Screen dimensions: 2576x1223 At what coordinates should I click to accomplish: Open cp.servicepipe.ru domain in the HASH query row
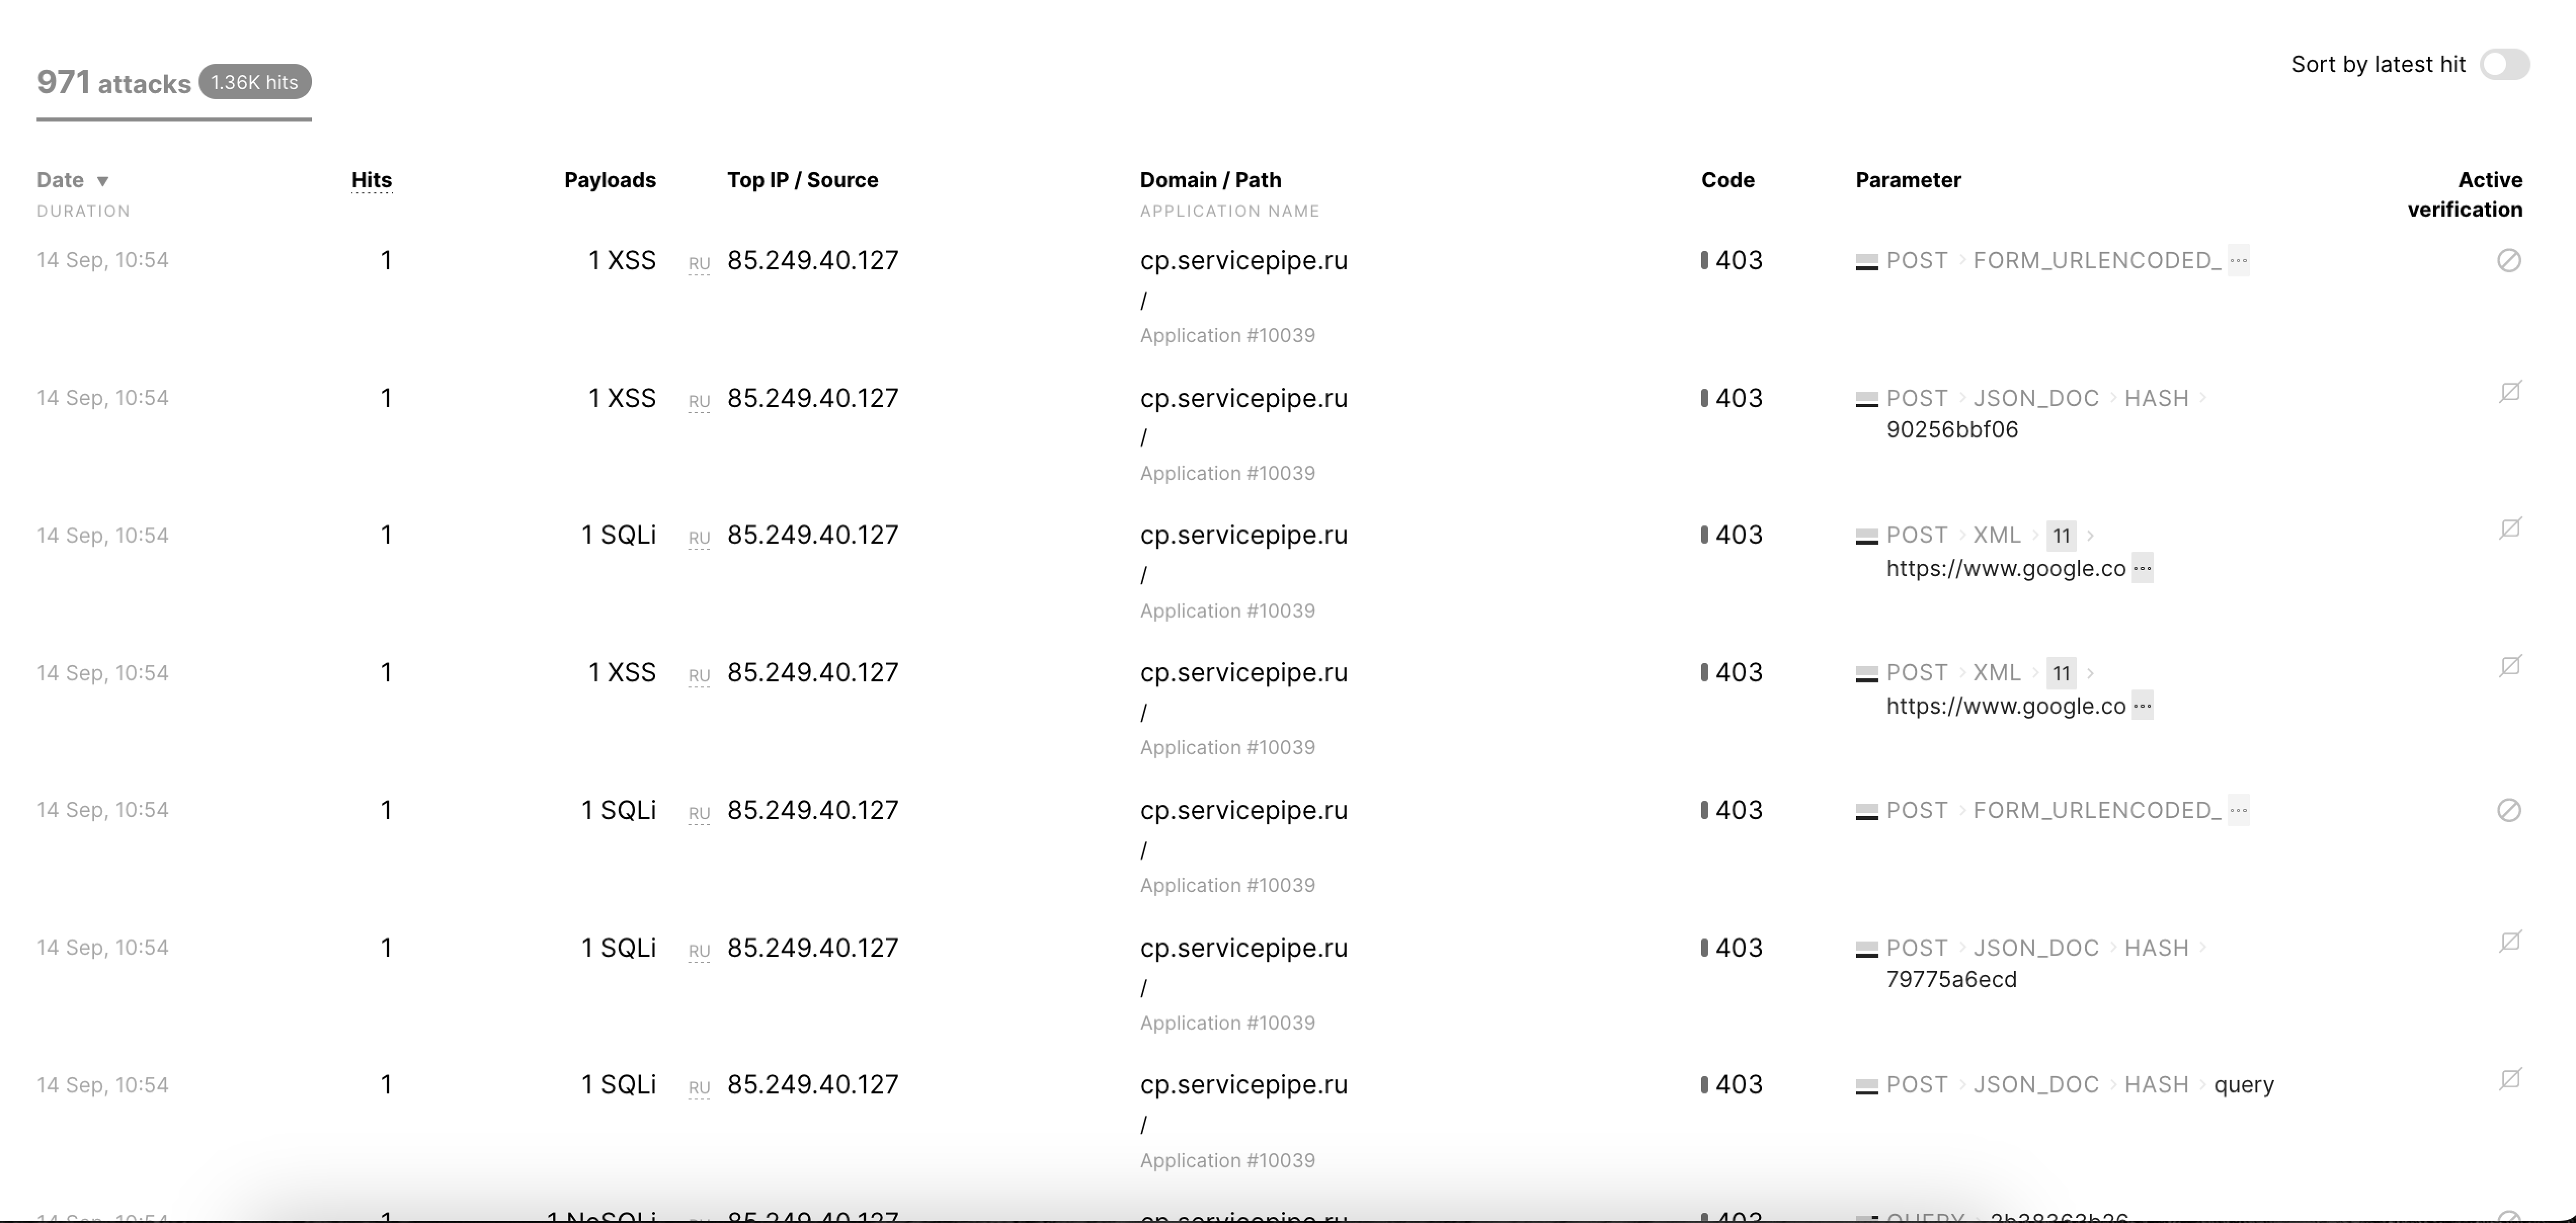tap(1243, 1085)
